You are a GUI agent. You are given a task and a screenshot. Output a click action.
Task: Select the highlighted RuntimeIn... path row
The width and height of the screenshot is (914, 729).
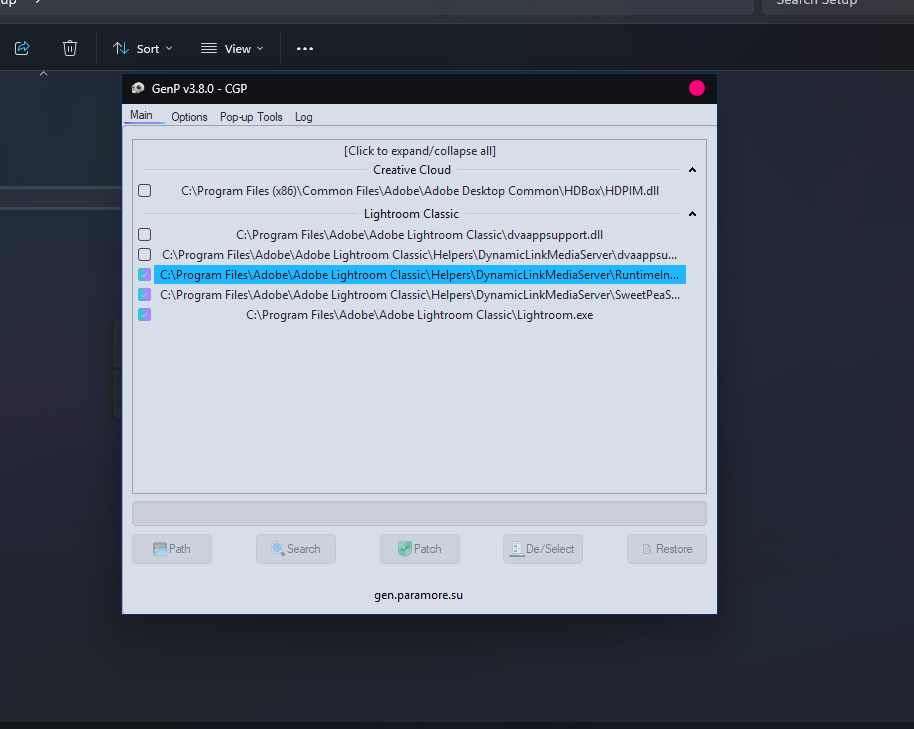tap(420, 275)
